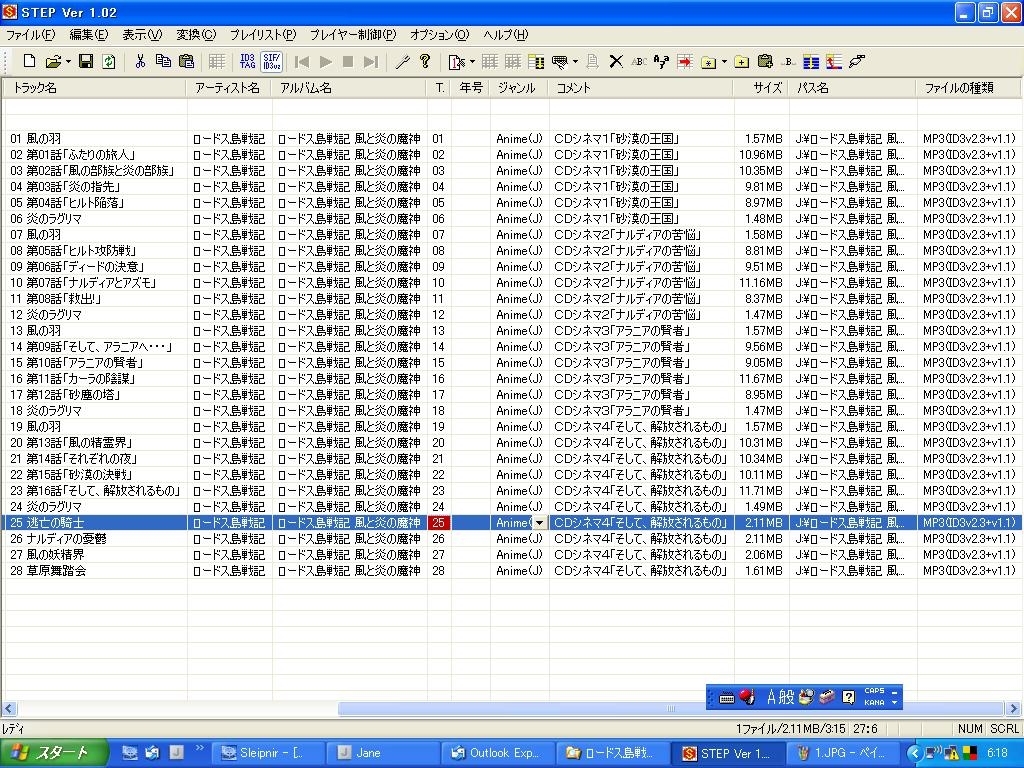Toggle the SIF/ID3v2 format button
1024x768 pixels.
click(x=272, y=62)
